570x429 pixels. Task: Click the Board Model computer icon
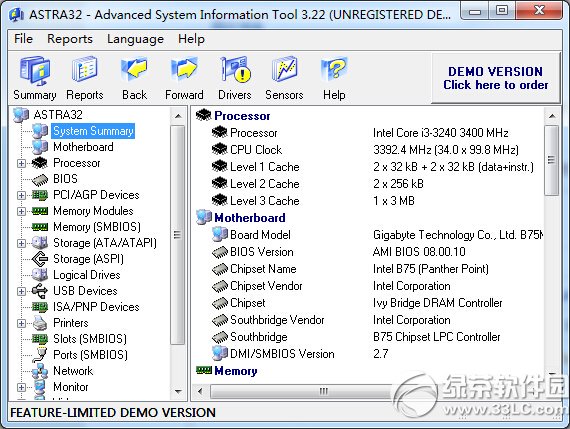pyautogui.click(x=220, y=234)
